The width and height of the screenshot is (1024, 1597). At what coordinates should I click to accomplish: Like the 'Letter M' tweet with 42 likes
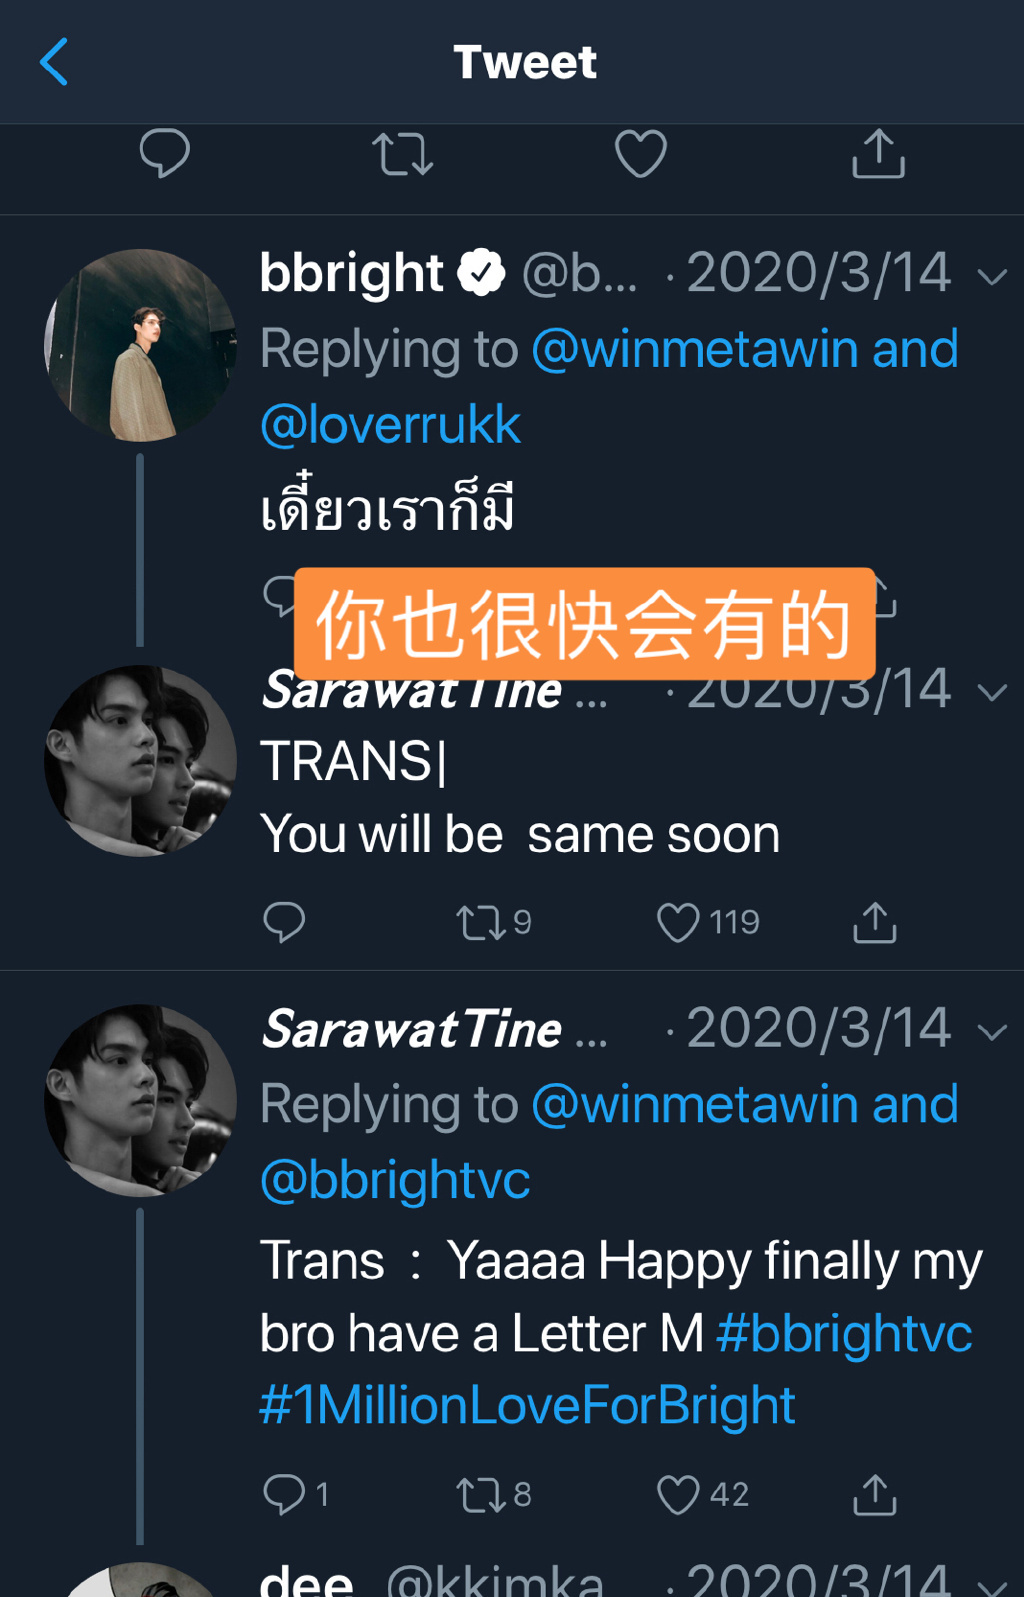click(678, 1495)
